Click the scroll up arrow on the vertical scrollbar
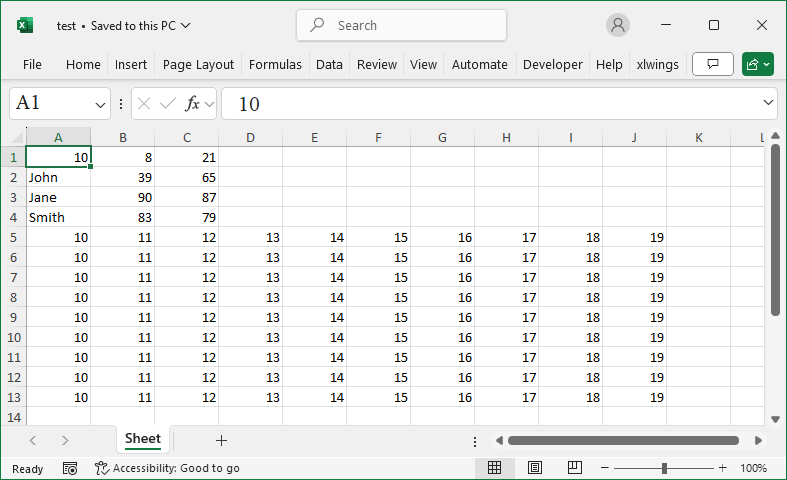 775,136
